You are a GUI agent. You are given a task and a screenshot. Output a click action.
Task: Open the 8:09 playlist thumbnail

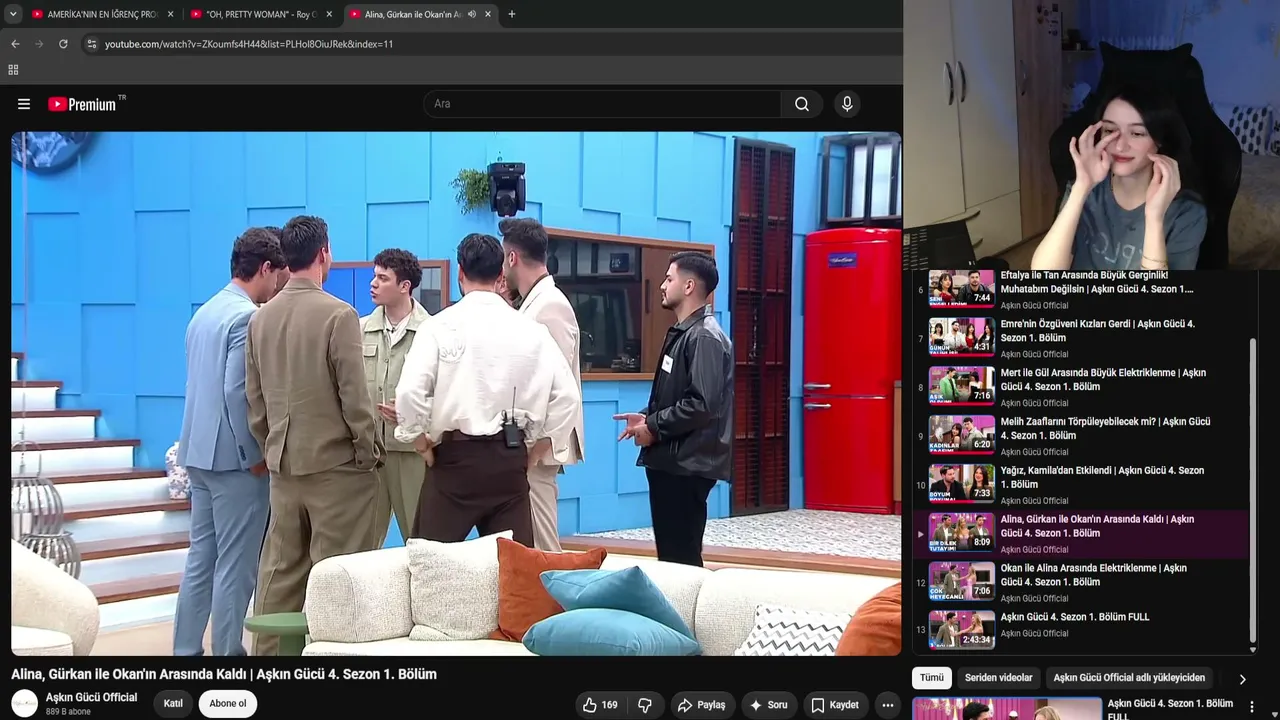coord(962,533)
